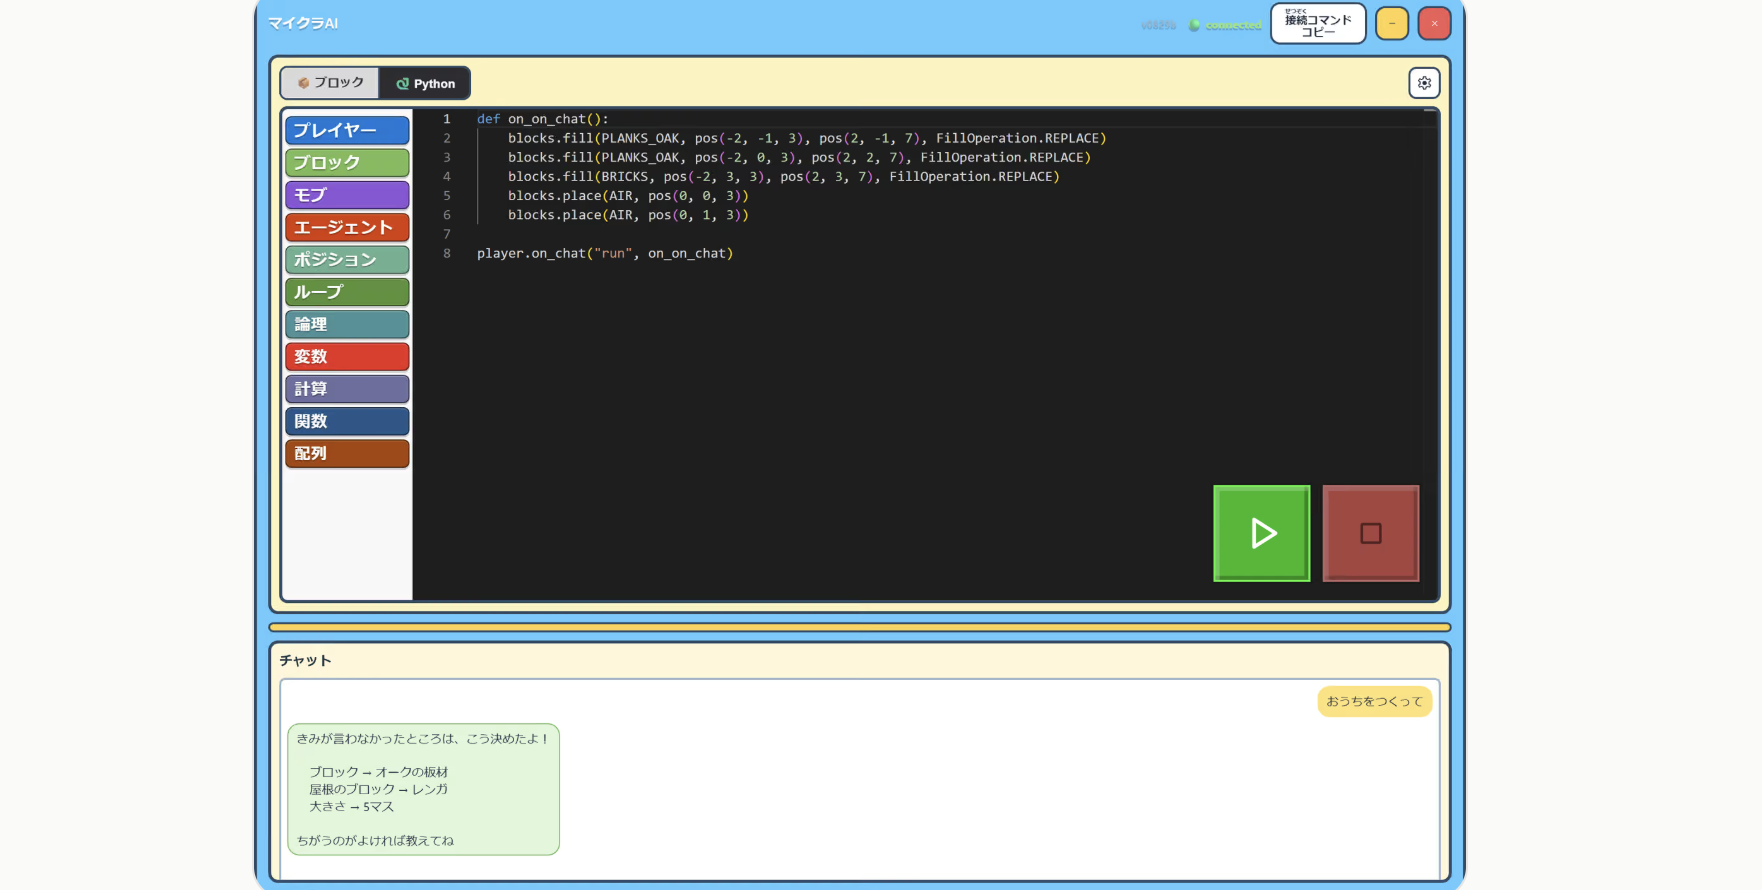
Task: Open the green ブロック category
Action: click(x=347, y=162)
